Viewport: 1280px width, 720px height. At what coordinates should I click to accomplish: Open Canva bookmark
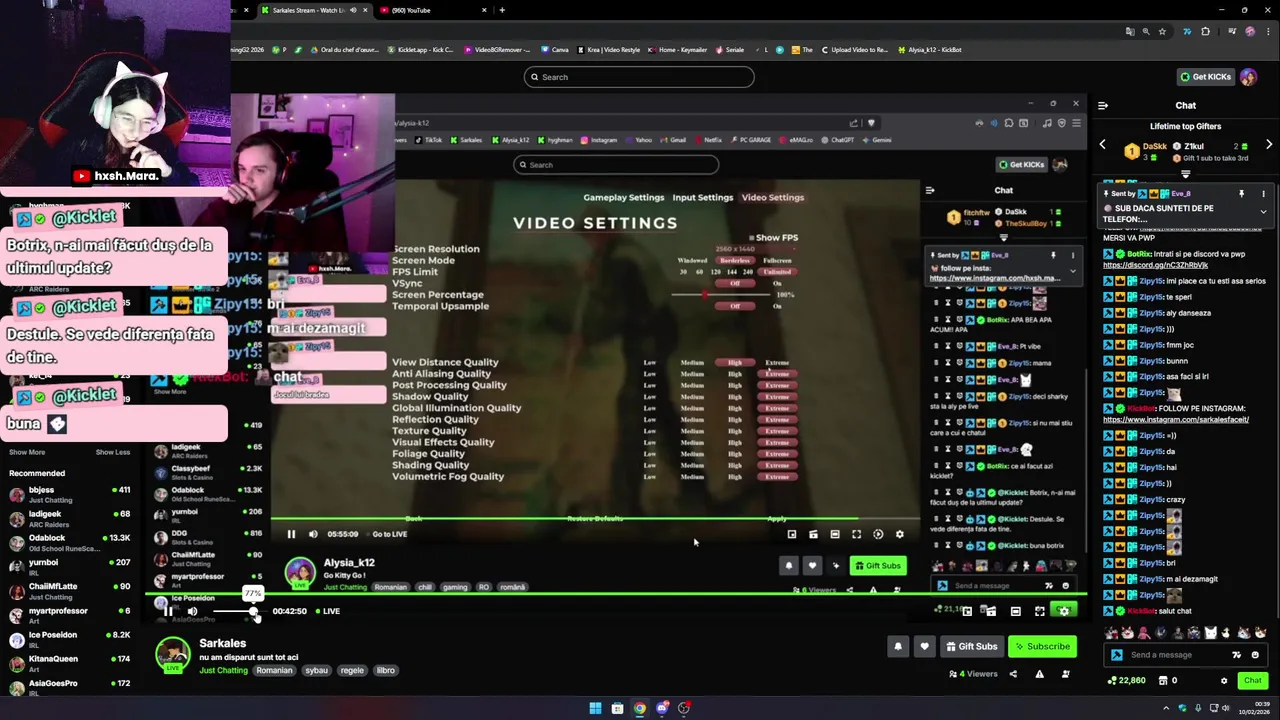[555, 50]
